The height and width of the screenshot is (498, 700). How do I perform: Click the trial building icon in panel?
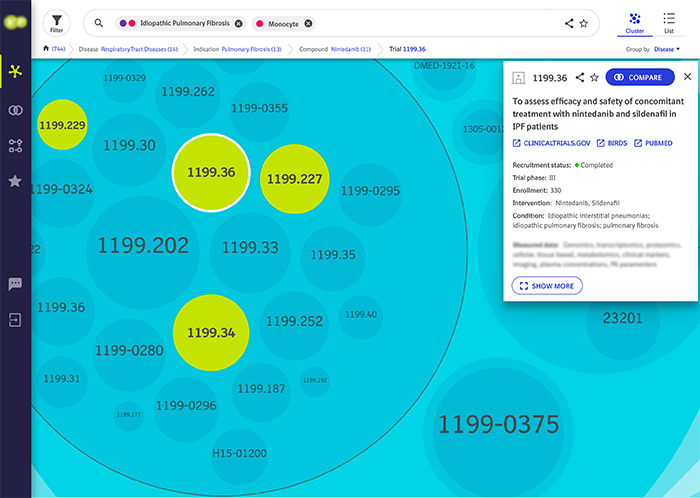[x=518, y=78]
